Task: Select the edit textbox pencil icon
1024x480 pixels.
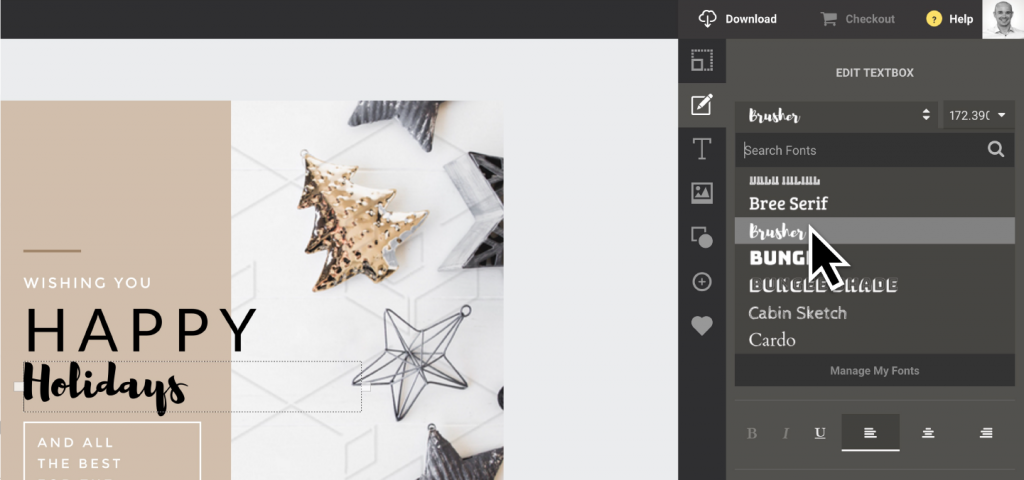Action: tap(702, 104)
